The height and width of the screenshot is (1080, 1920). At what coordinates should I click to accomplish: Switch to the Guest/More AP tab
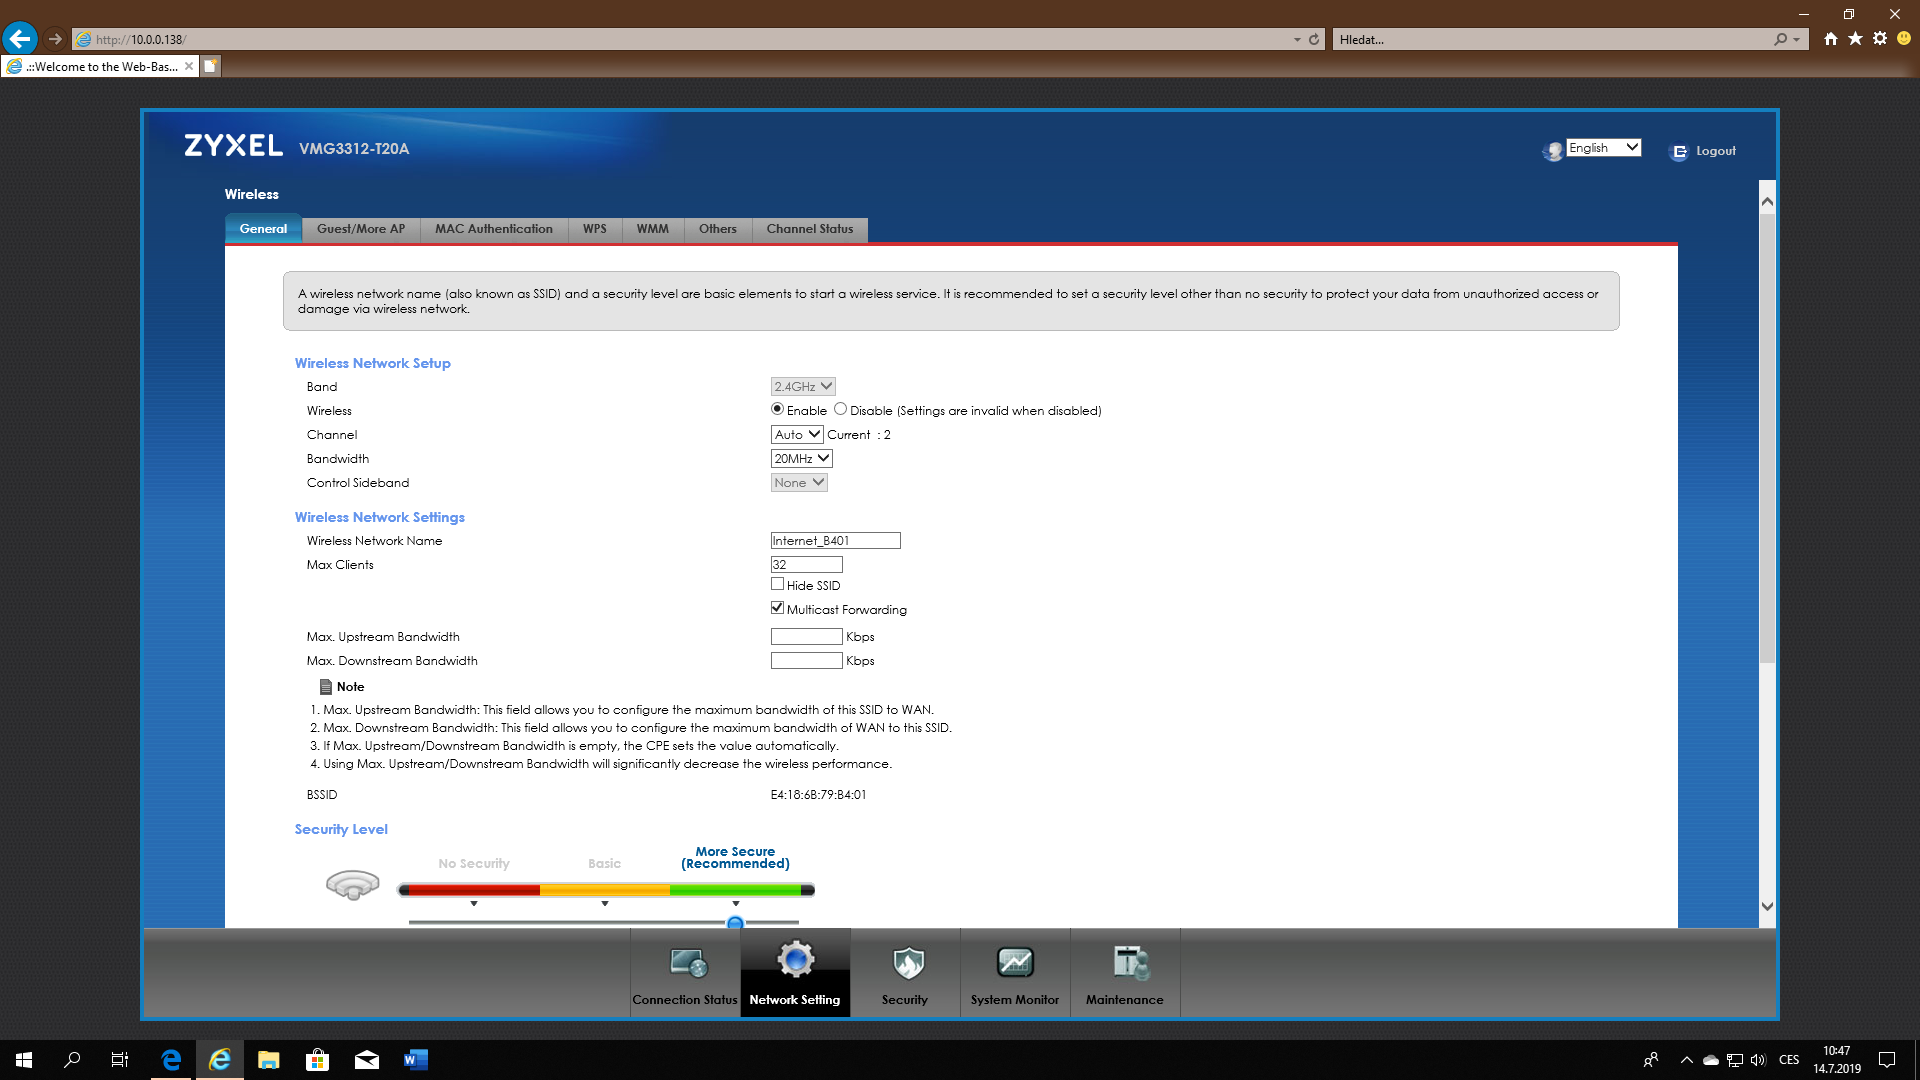pyautogui.click(x=360, y=229)
